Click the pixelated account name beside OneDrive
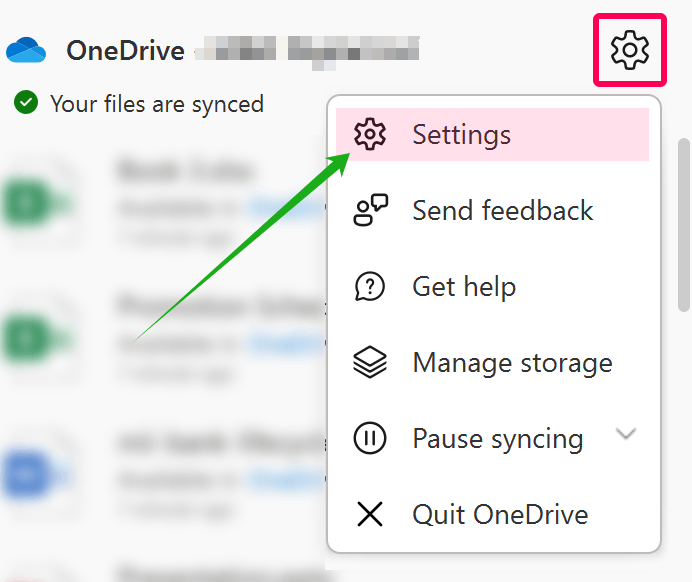692x582 pixels. pos(308,51)
